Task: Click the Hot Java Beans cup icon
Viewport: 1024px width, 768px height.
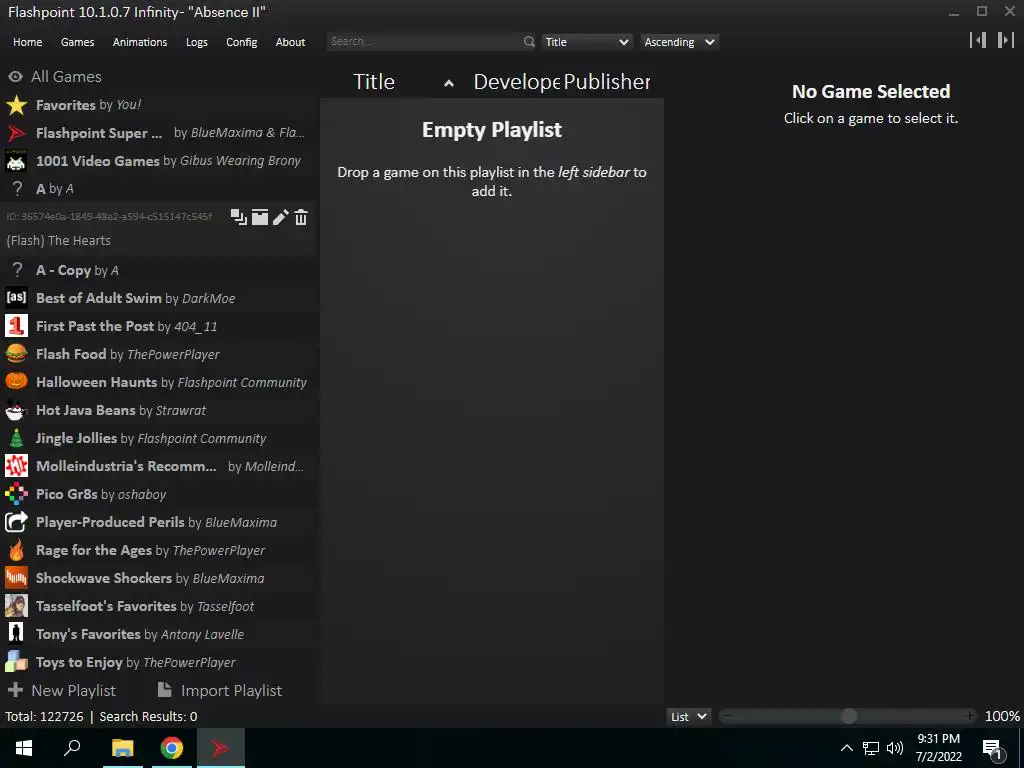Action: 16,410
